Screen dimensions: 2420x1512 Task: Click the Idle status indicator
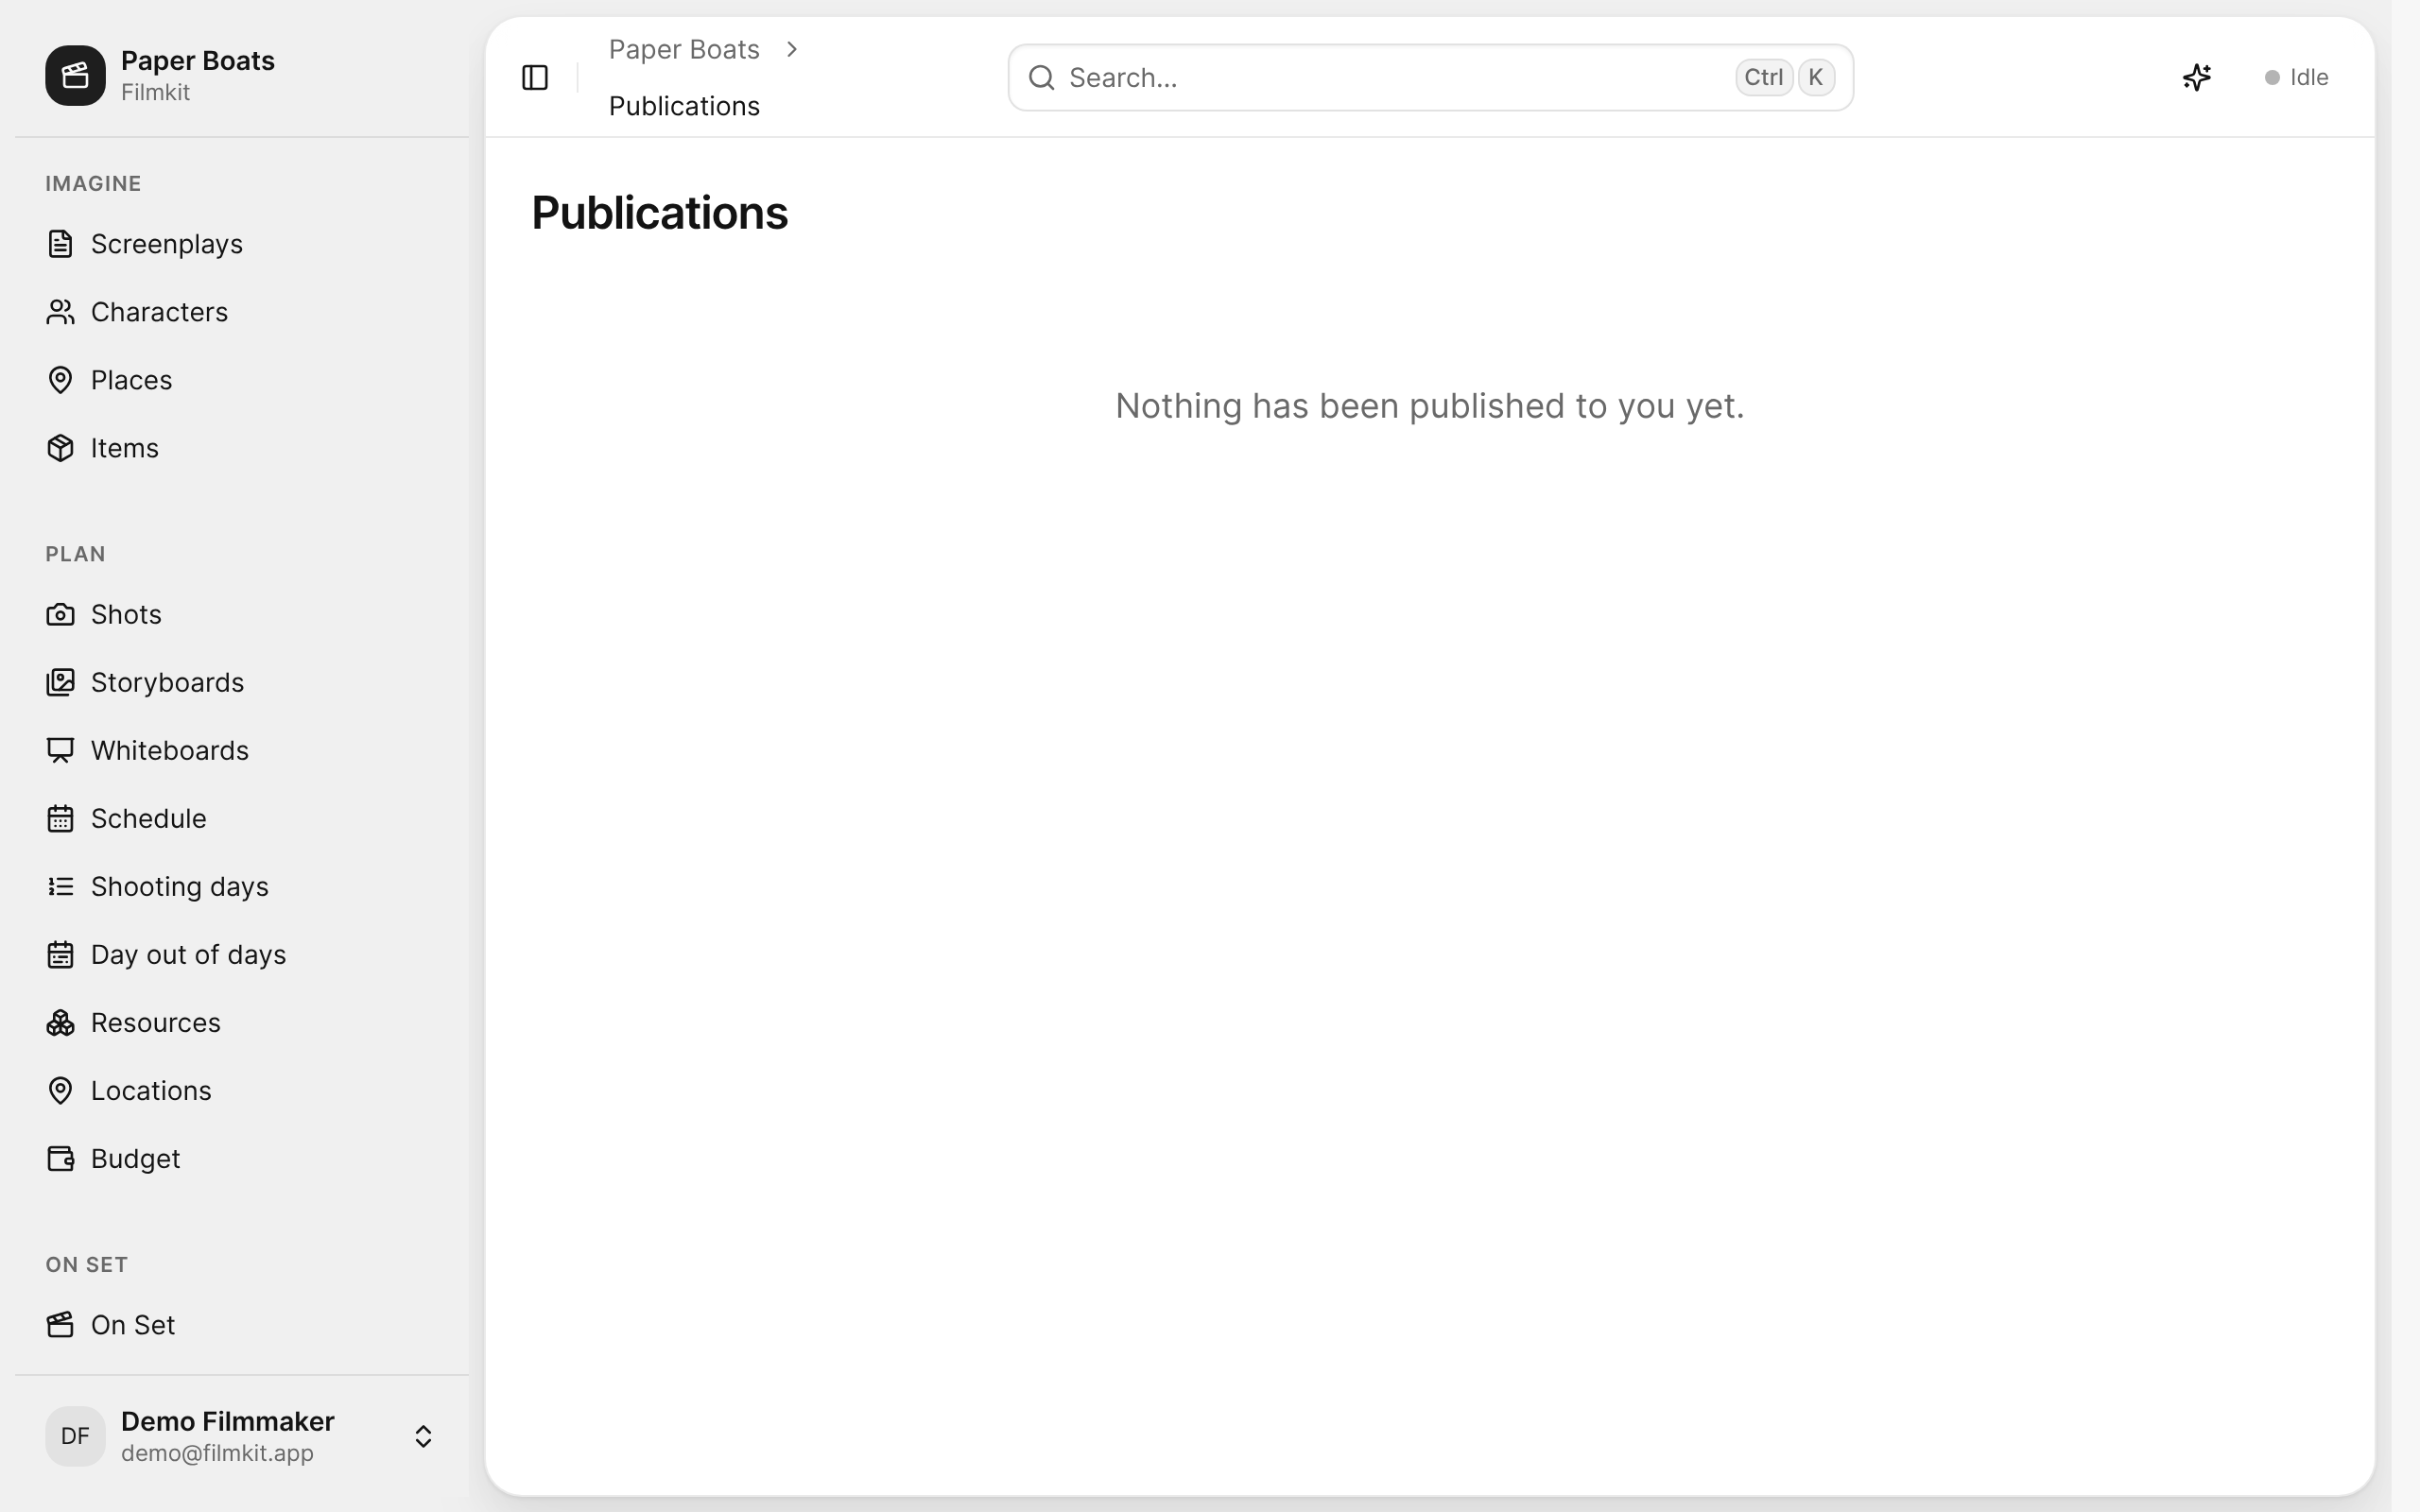2296,77
